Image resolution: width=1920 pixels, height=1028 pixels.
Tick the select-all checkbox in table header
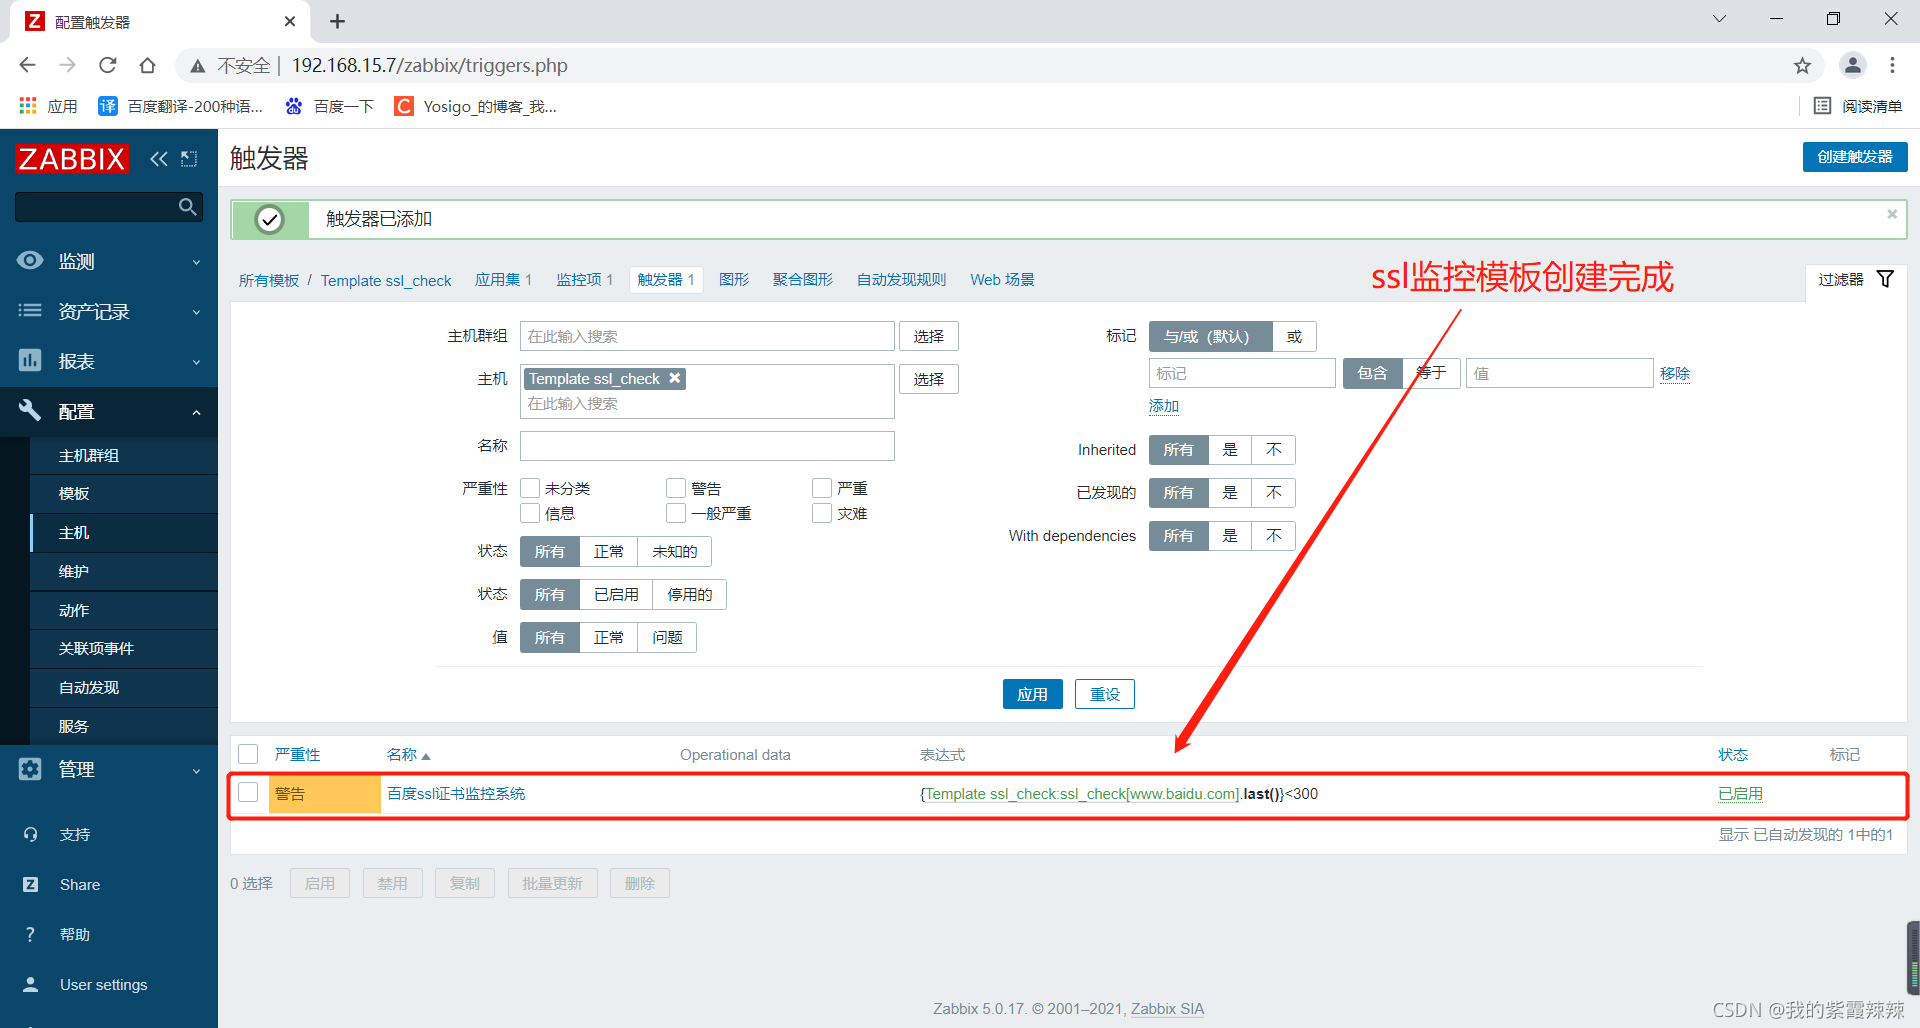click(248, 754)
